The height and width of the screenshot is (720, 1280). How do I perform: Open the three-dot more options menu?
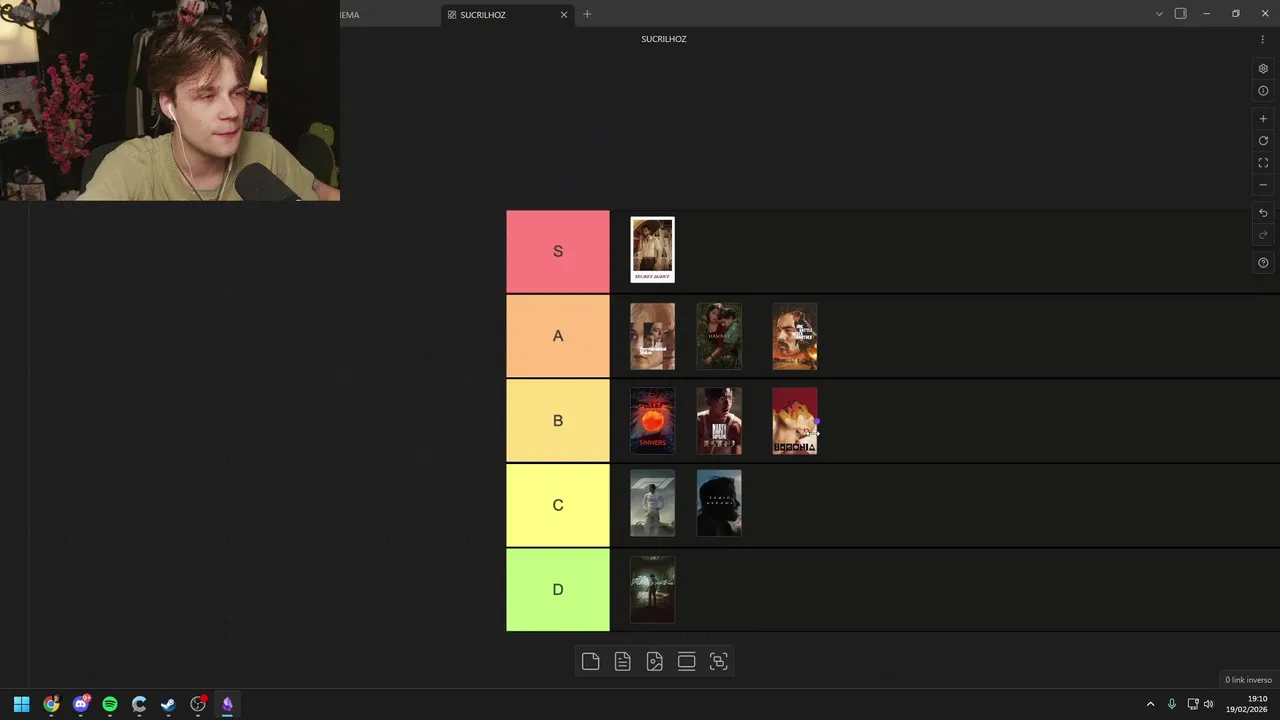click(1262, 39)
